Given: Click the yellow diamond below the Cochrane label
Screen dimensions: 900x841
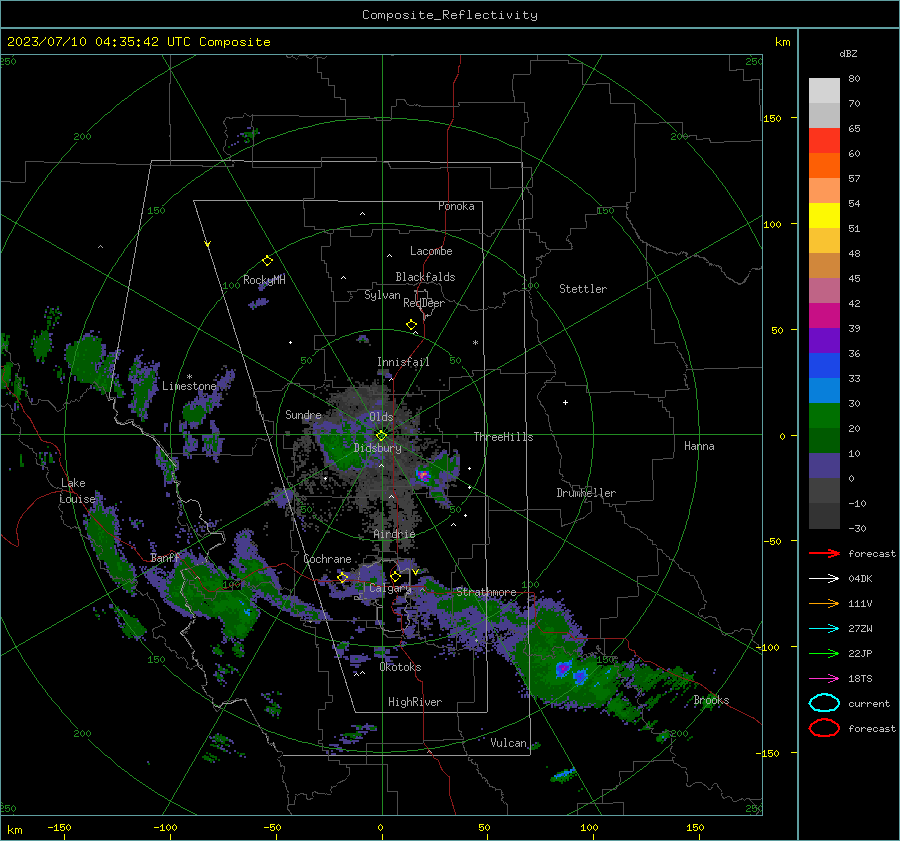Looking at the screenshot, I should click(x=343, y=577).
